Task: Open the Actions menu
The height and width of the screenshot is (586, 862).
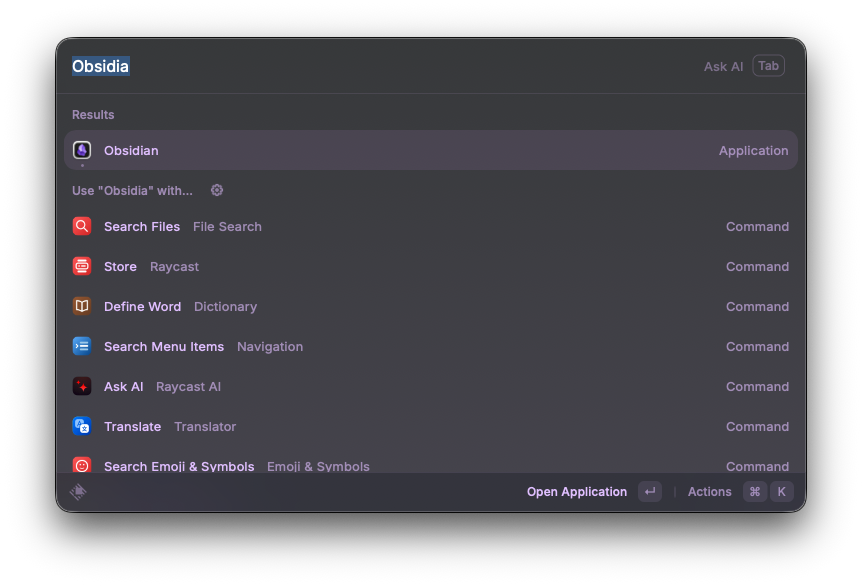Action: pos(710,492)
